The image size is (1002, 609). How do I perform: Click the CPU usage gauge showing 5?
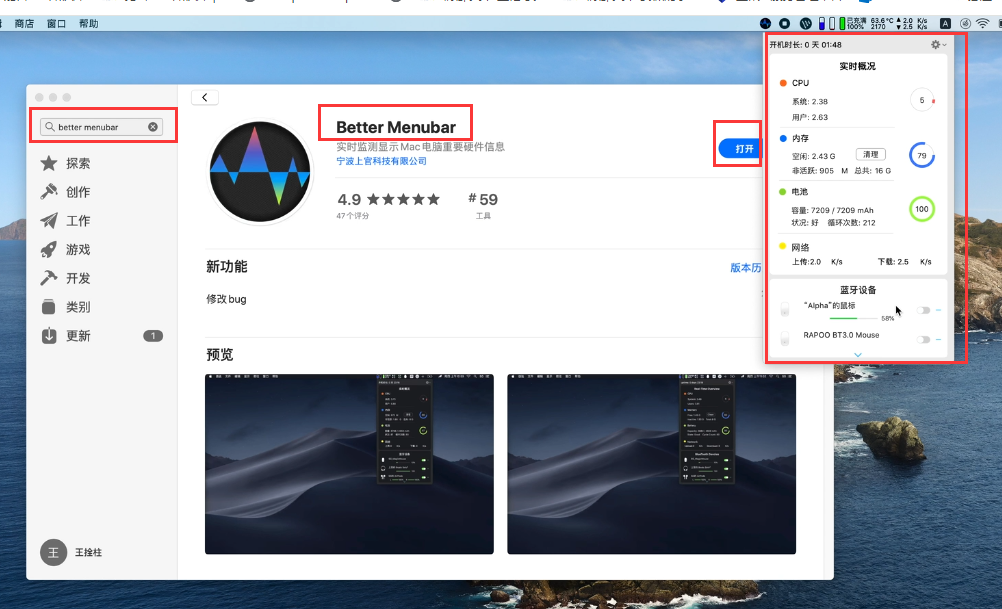(921, 100)
